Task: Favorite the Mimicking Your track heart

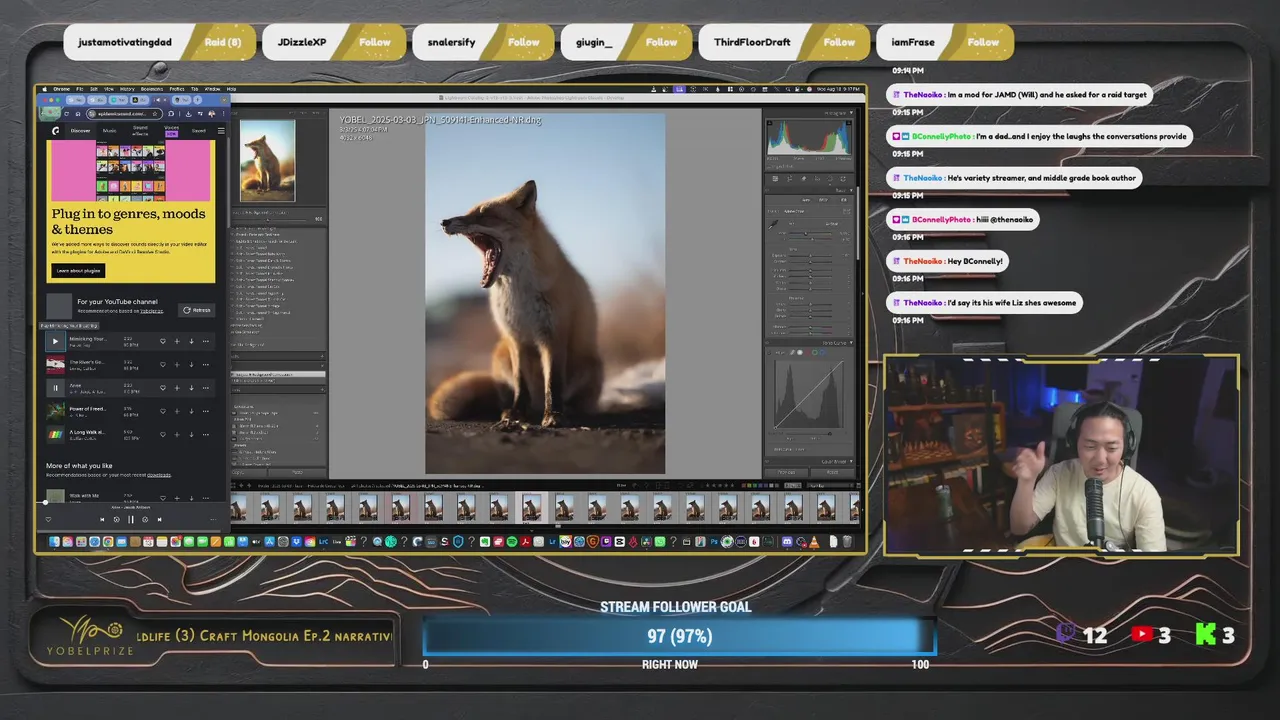Action: pyautogui.click(x=163, y=341)
